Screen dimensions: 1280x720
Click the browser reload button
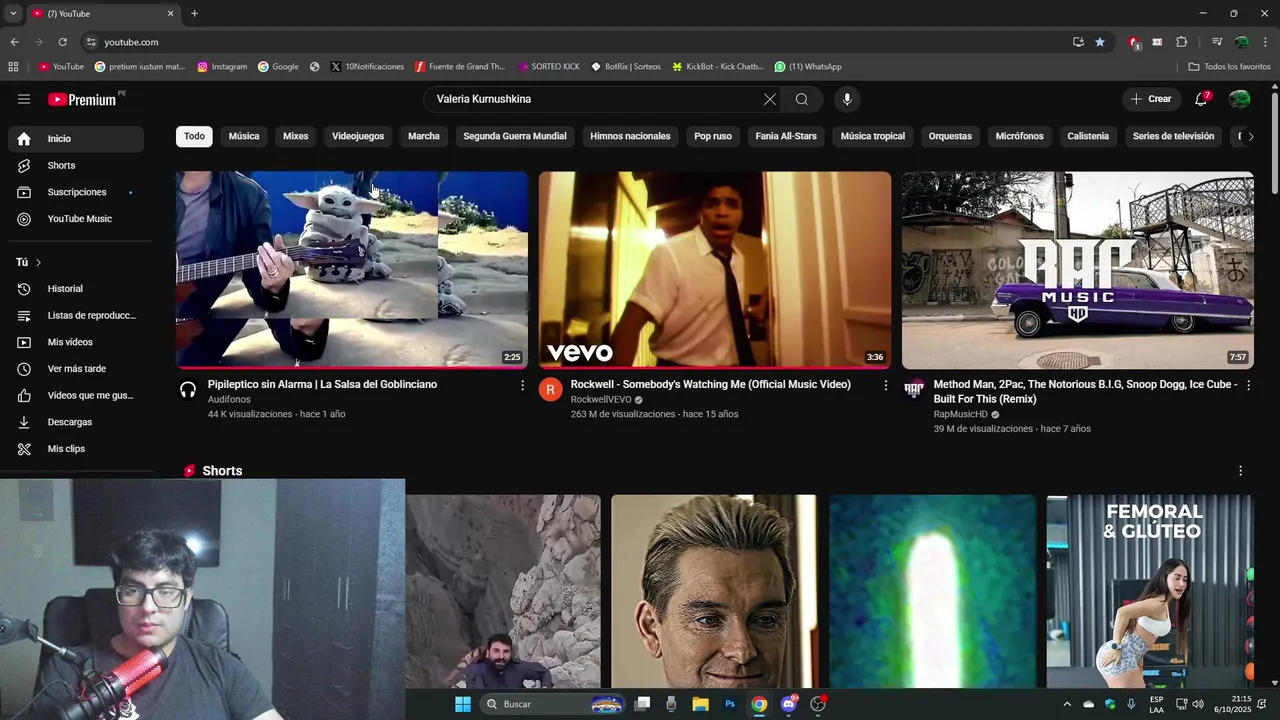click(62, 42)
